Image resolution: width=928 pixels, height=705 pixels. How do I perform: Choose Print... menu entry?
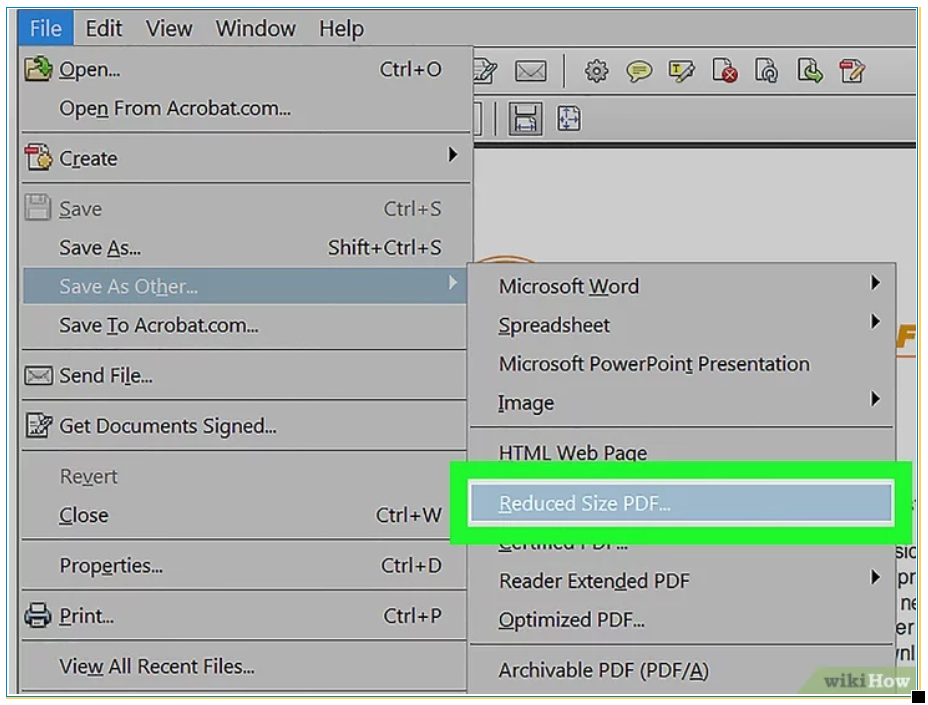244,616
